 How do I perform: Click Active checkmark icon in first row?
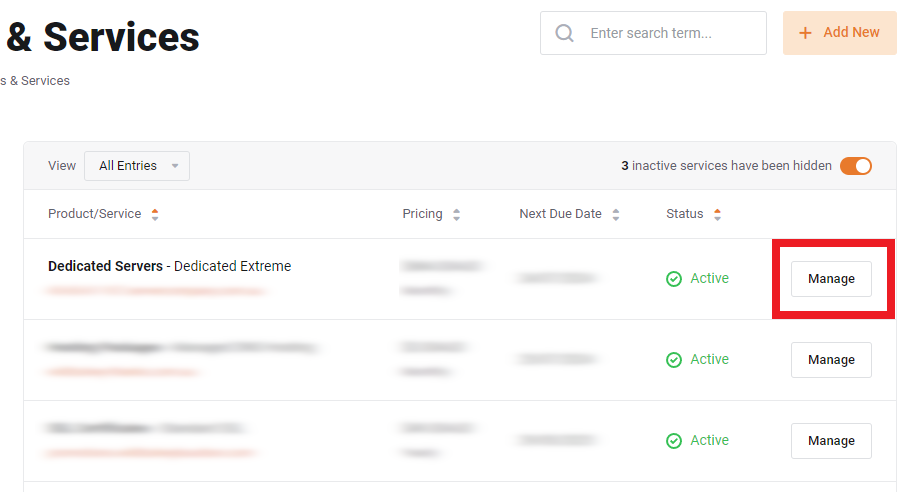tap(674, 279)
